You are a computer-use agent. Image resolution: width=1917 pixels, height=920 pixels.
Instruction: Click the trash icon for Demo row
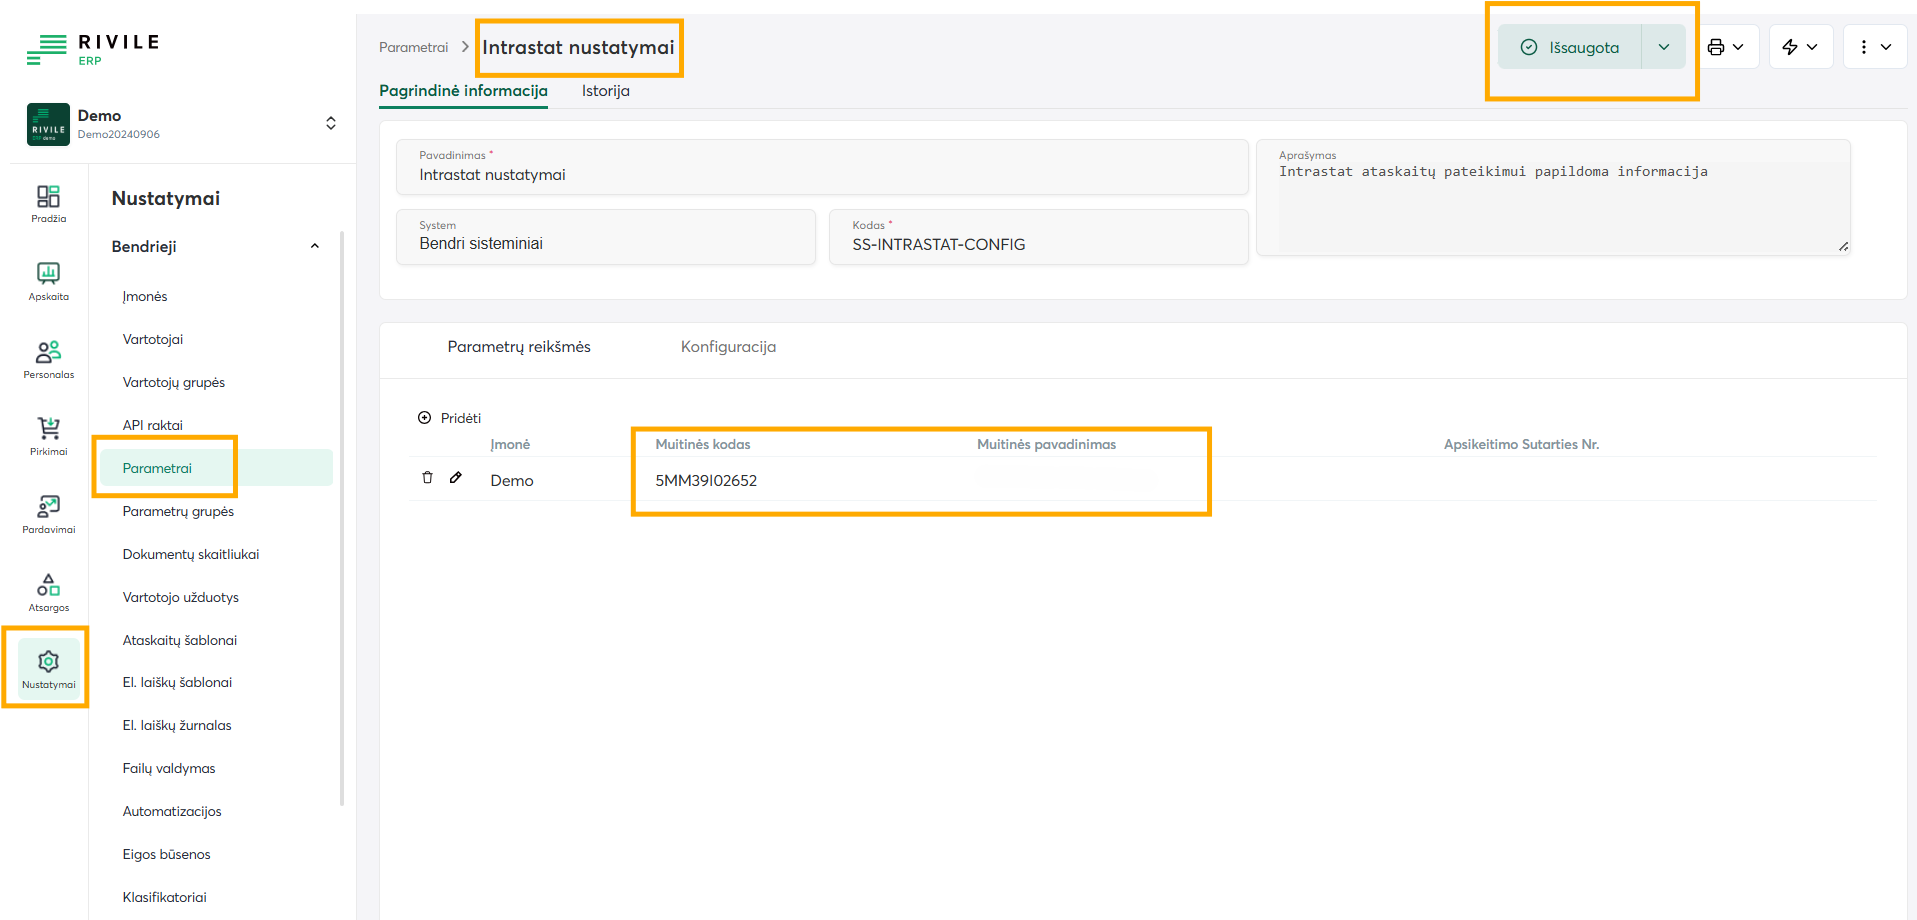point(427,478)
